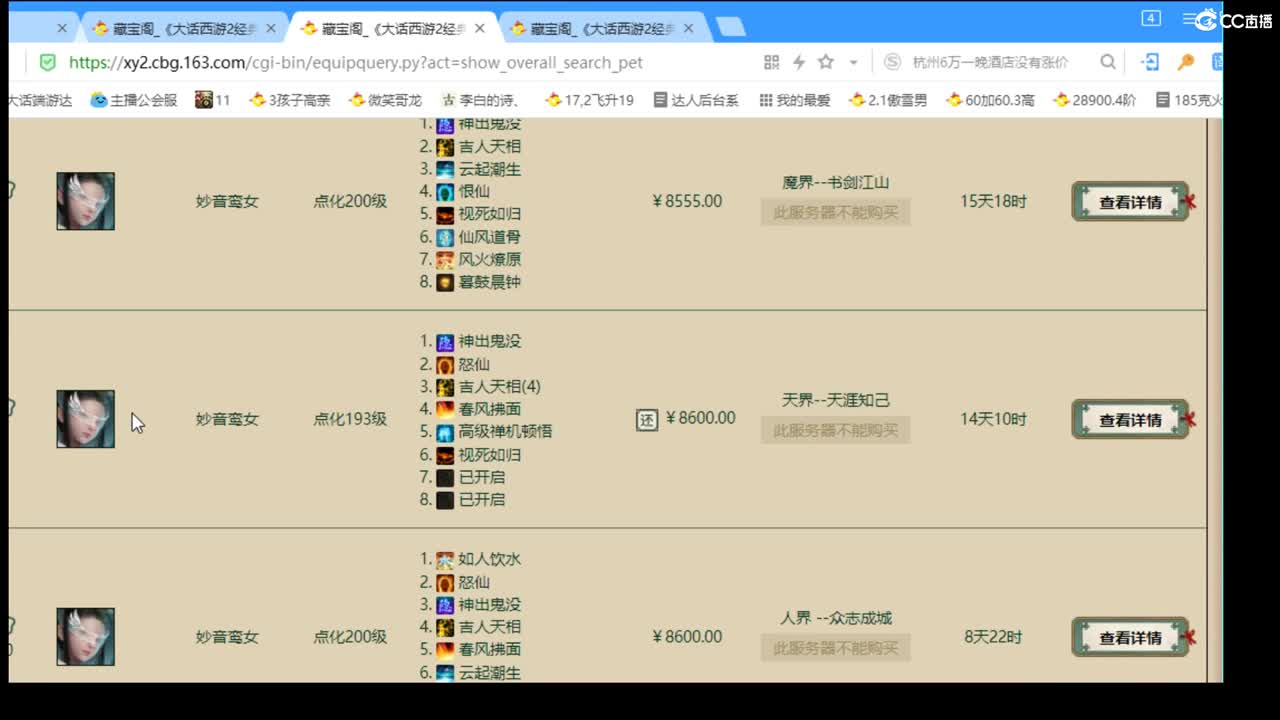The width and height of the screenshot is (1280, 720).
Task: Click the 还 bargain icon beside ¥8600.00
Action: pyautogui.click(x=647, y=419)
